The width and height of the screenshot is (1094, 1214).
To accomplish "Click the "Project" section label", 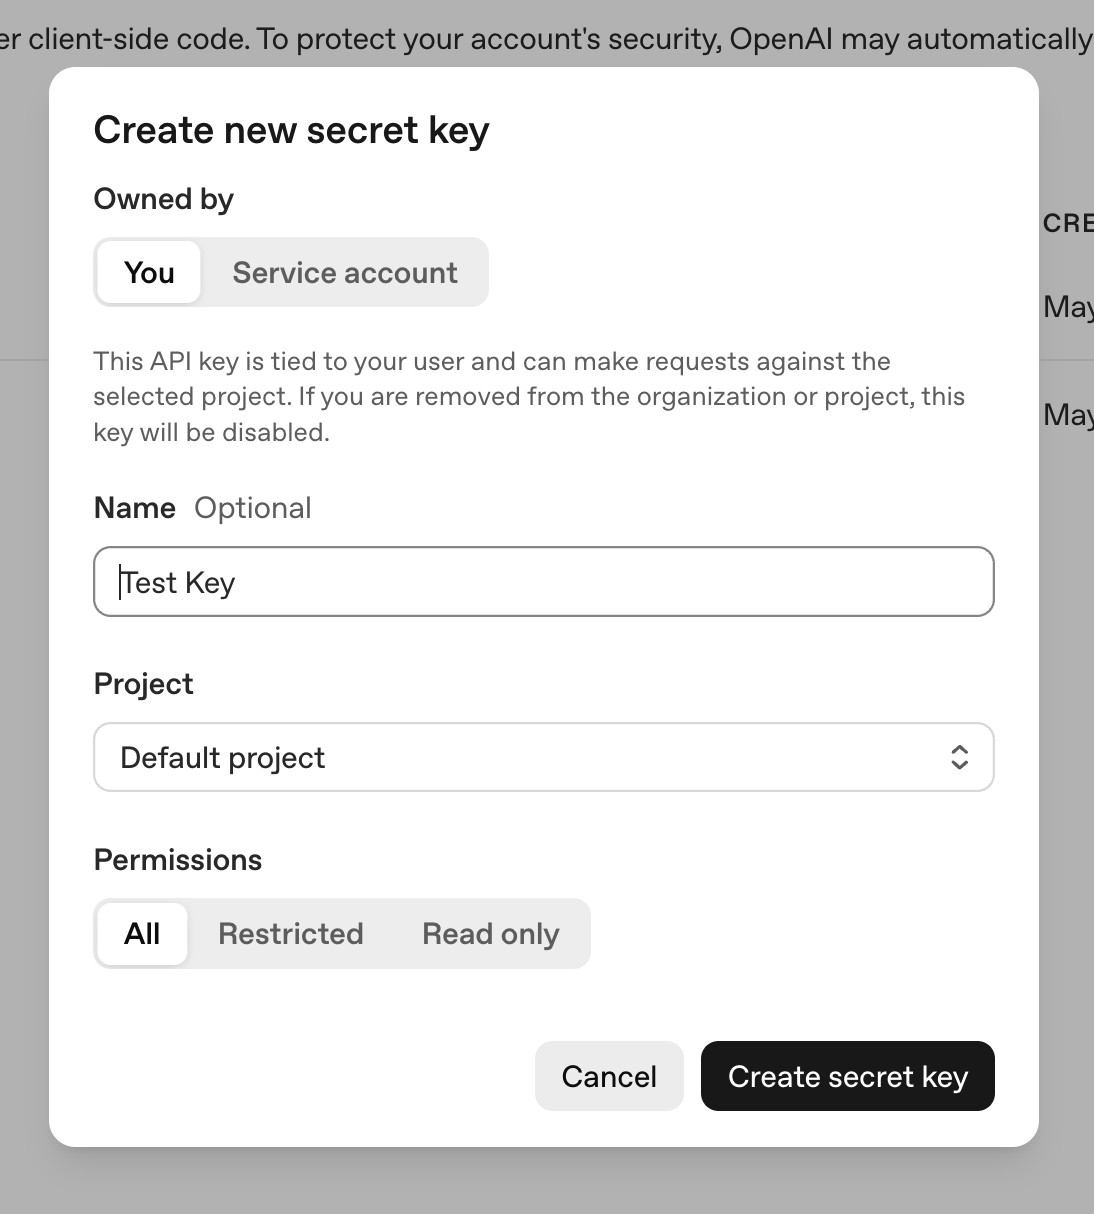I will coord(143,684).
